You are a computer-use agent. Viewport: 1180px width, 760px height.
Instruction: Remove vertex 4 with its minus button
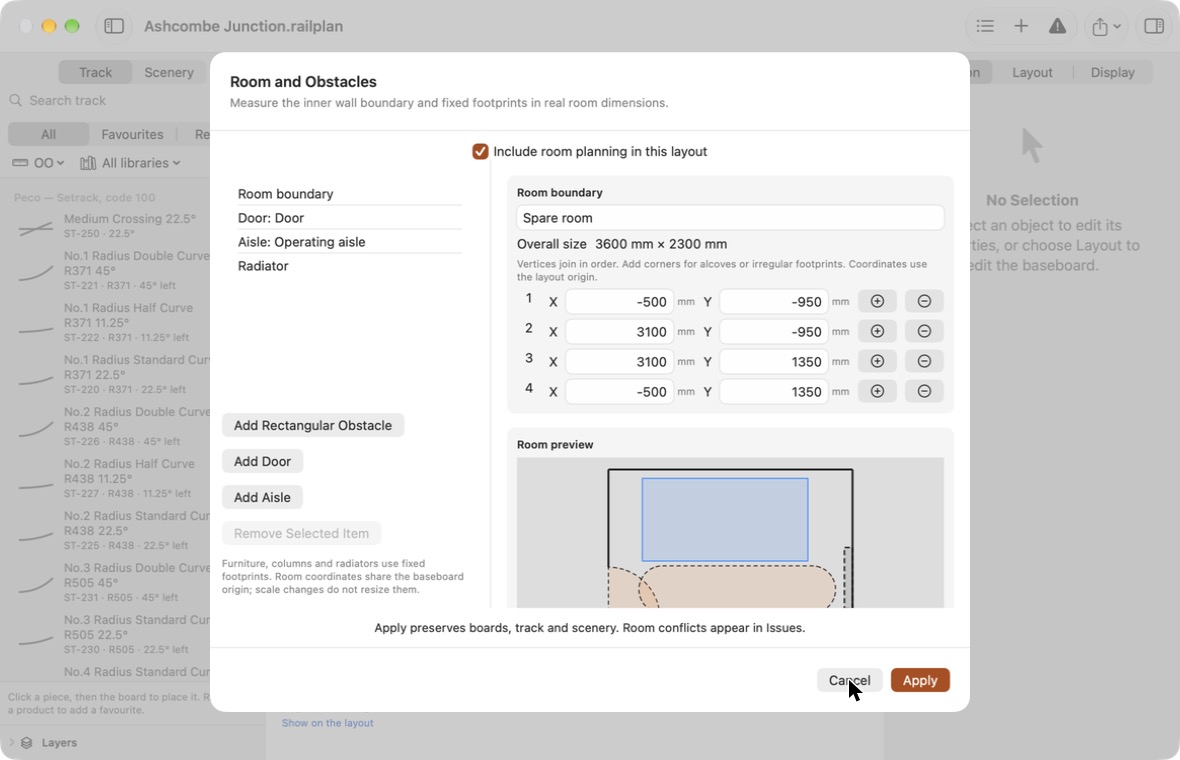click(x=924, y=391)
